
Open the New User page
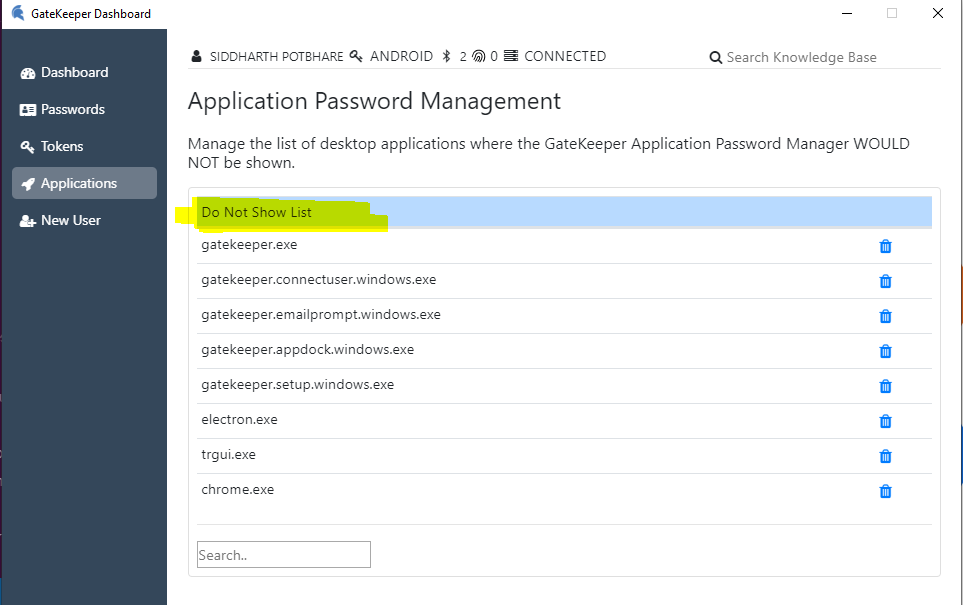[70, 221]
